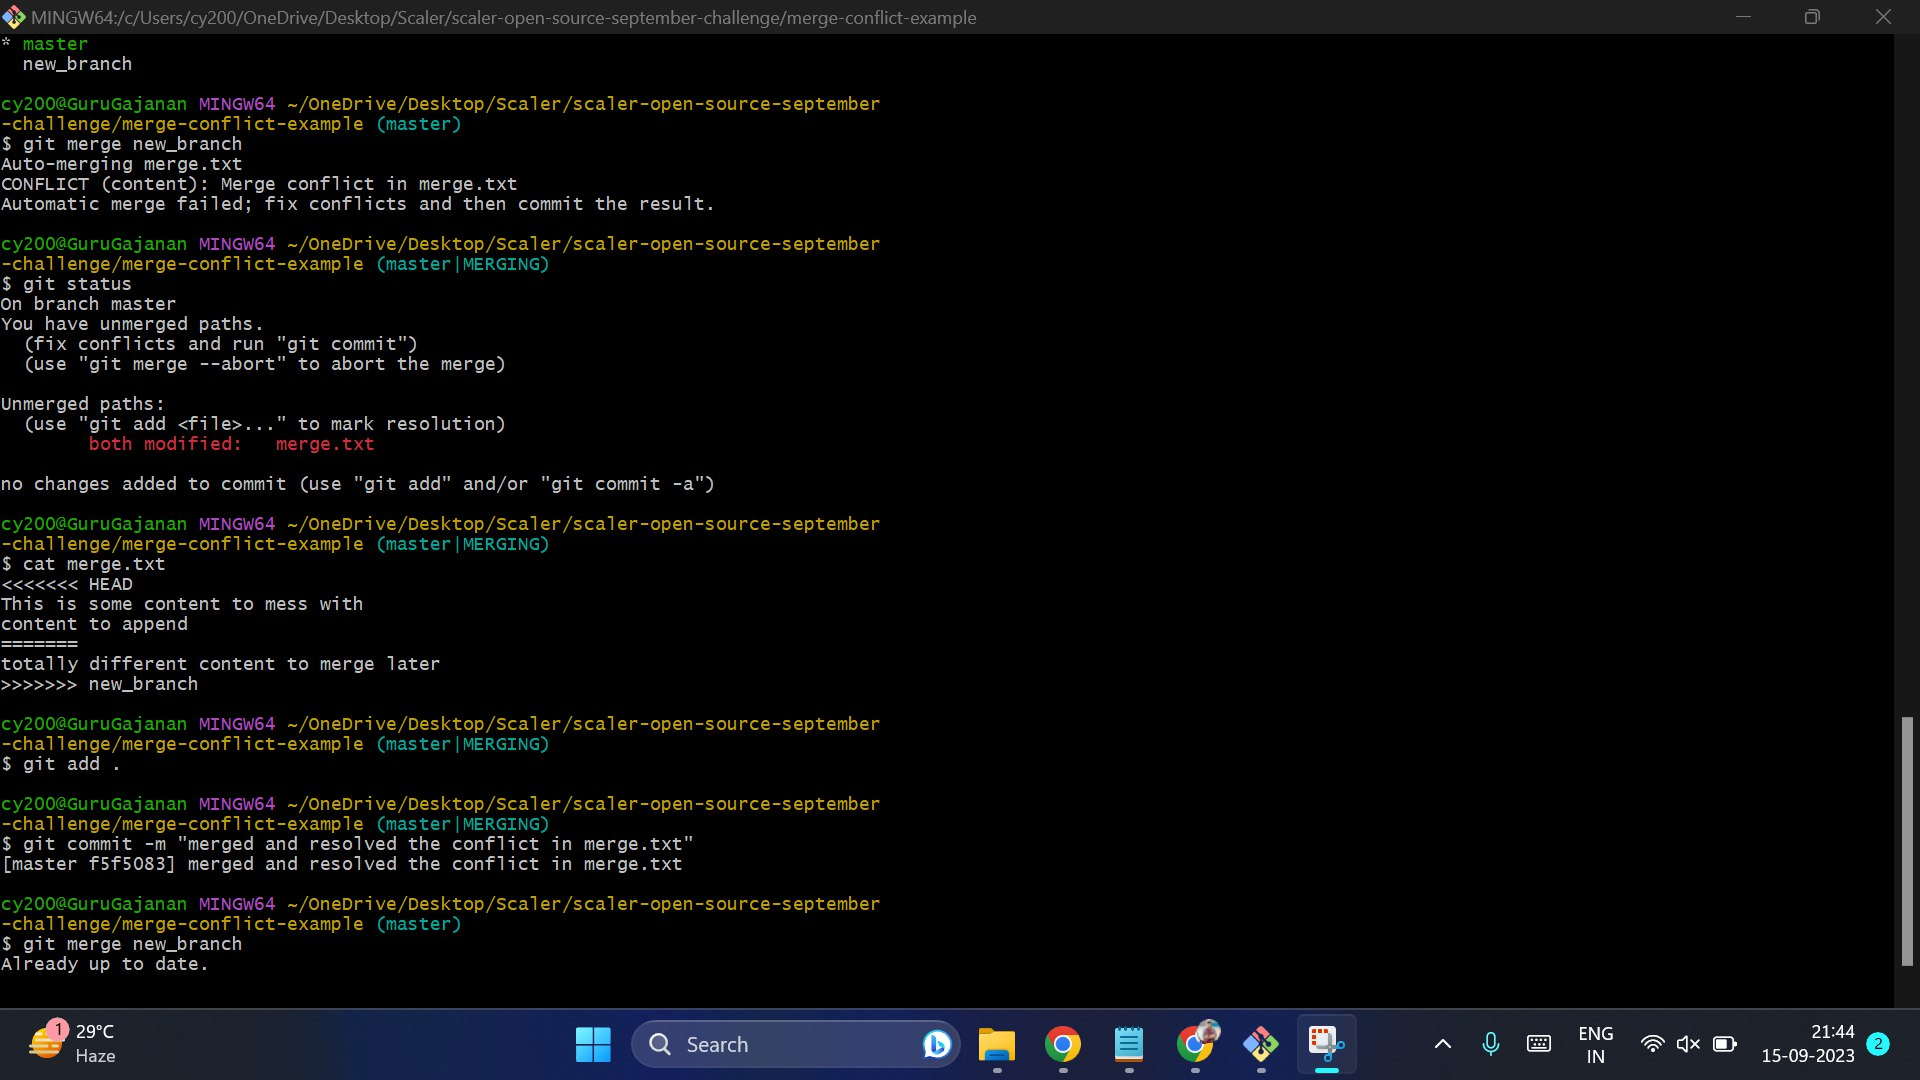Image resolution: width=1920 pixels, height=1080 pixels.
Task: Open File Explorer from the taskbar
Action: point(996,1043)
